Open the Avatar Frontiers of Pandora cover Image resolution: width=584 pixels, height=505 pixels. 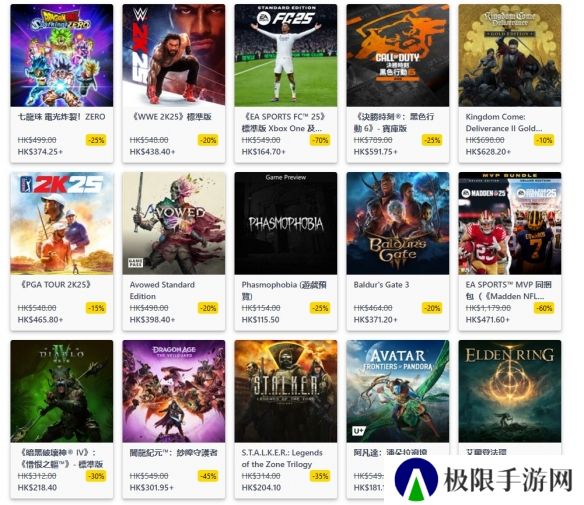(398, 391)
